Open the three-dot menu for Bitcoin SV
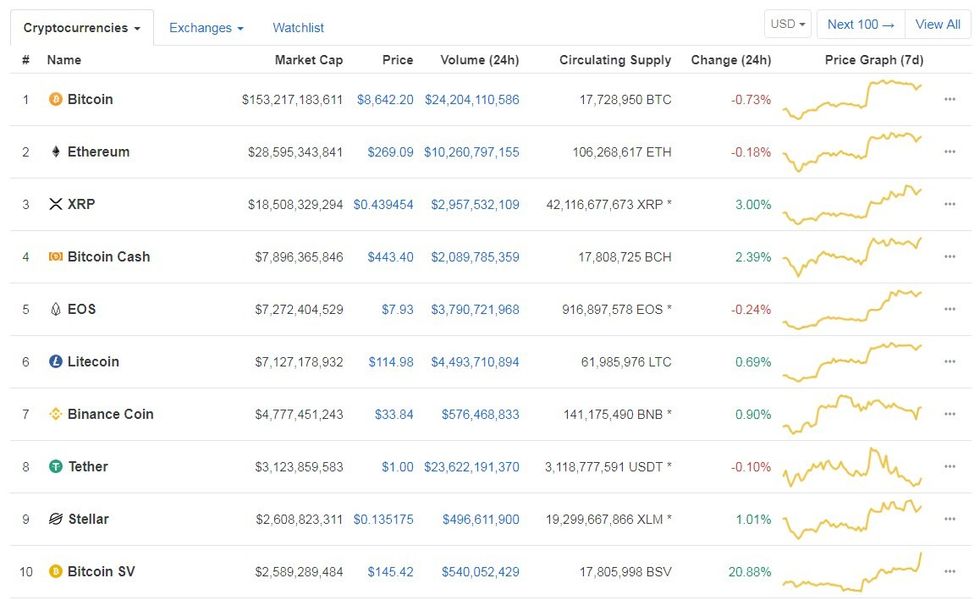 coord(949,572)
